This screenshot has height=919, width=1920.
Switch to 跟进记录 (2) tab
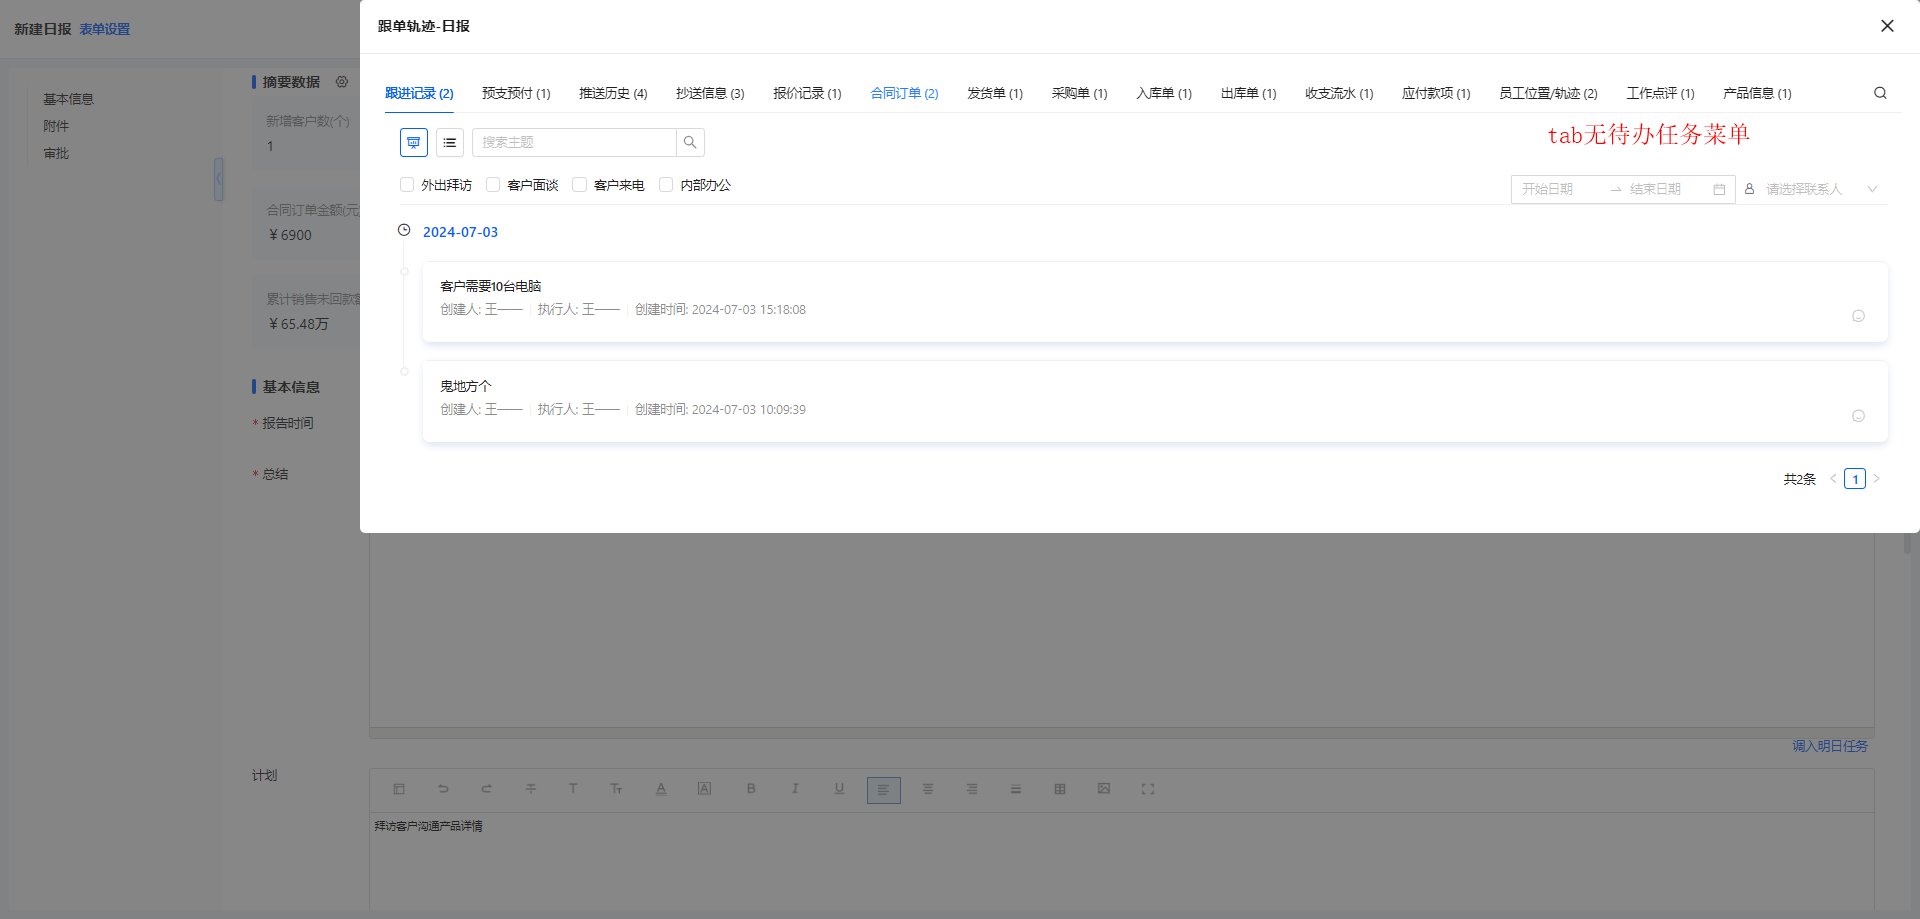(419, 94)
